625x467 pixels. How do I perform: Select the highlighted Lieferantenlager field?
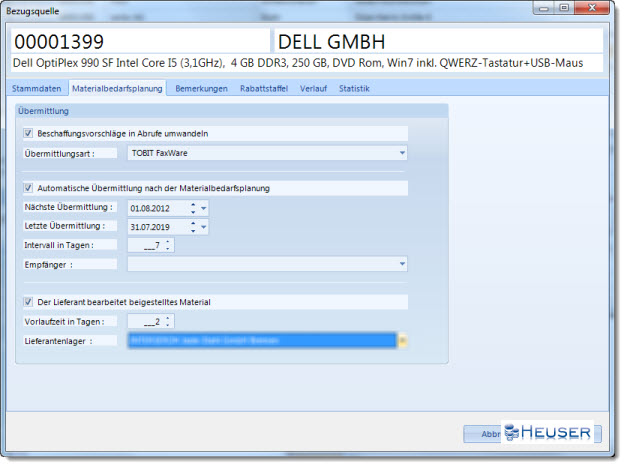(262, 340)
